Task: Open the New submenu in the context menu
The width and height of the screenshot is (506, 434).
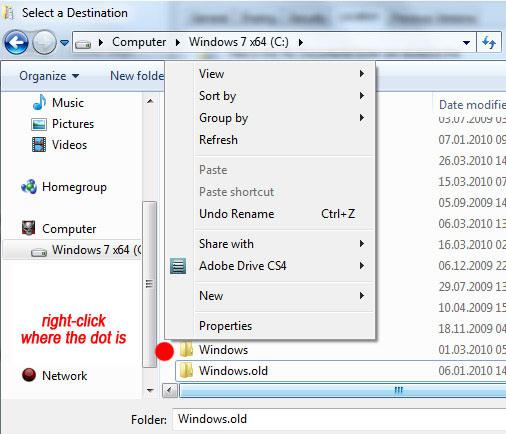Action: [x=271, y=296]
